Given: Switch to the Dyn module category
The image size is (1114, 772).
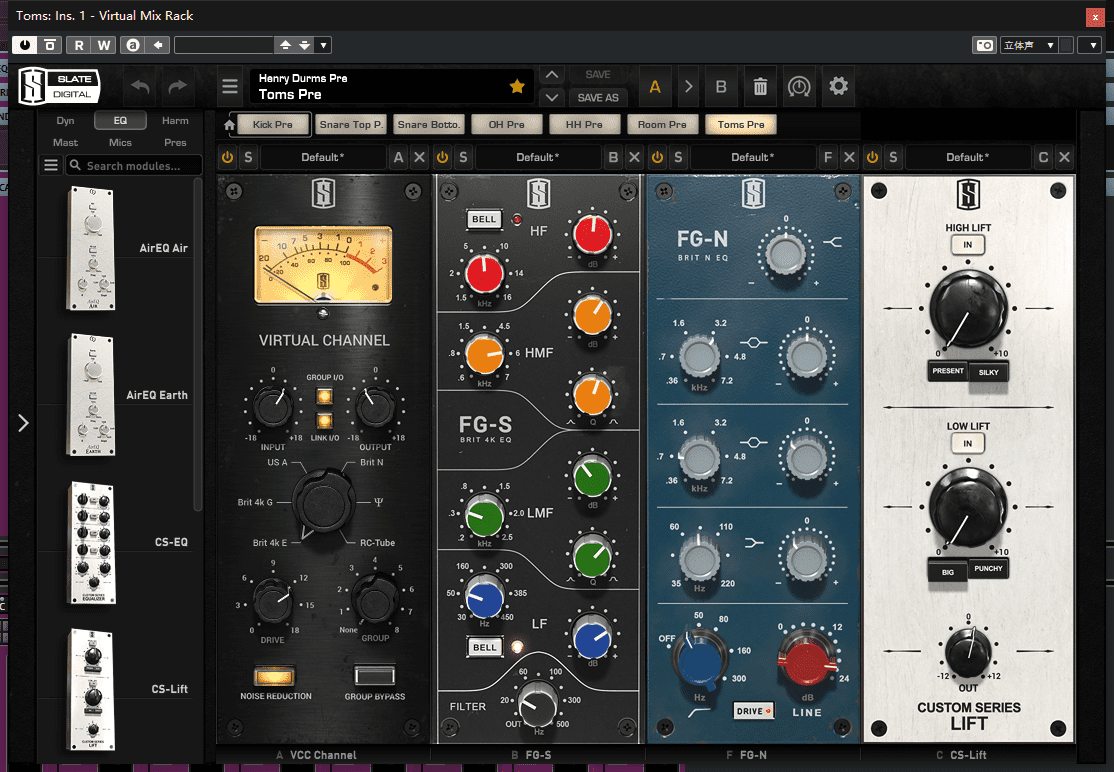Looking at the screenshot, I should pos(65,121).
